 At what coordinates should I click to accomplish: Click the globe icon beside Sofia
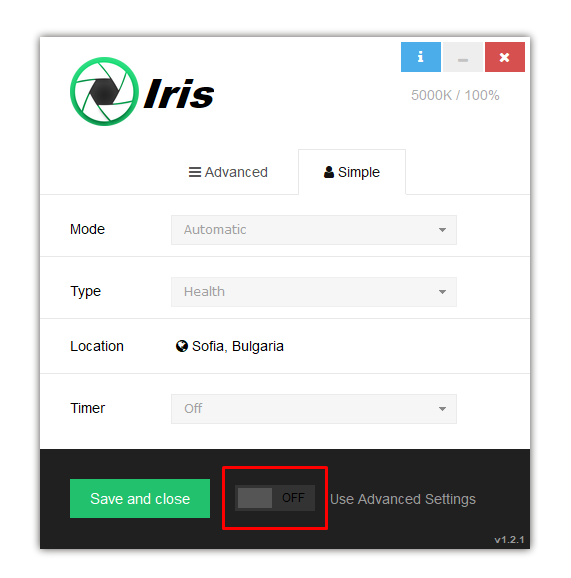point(182,346)
